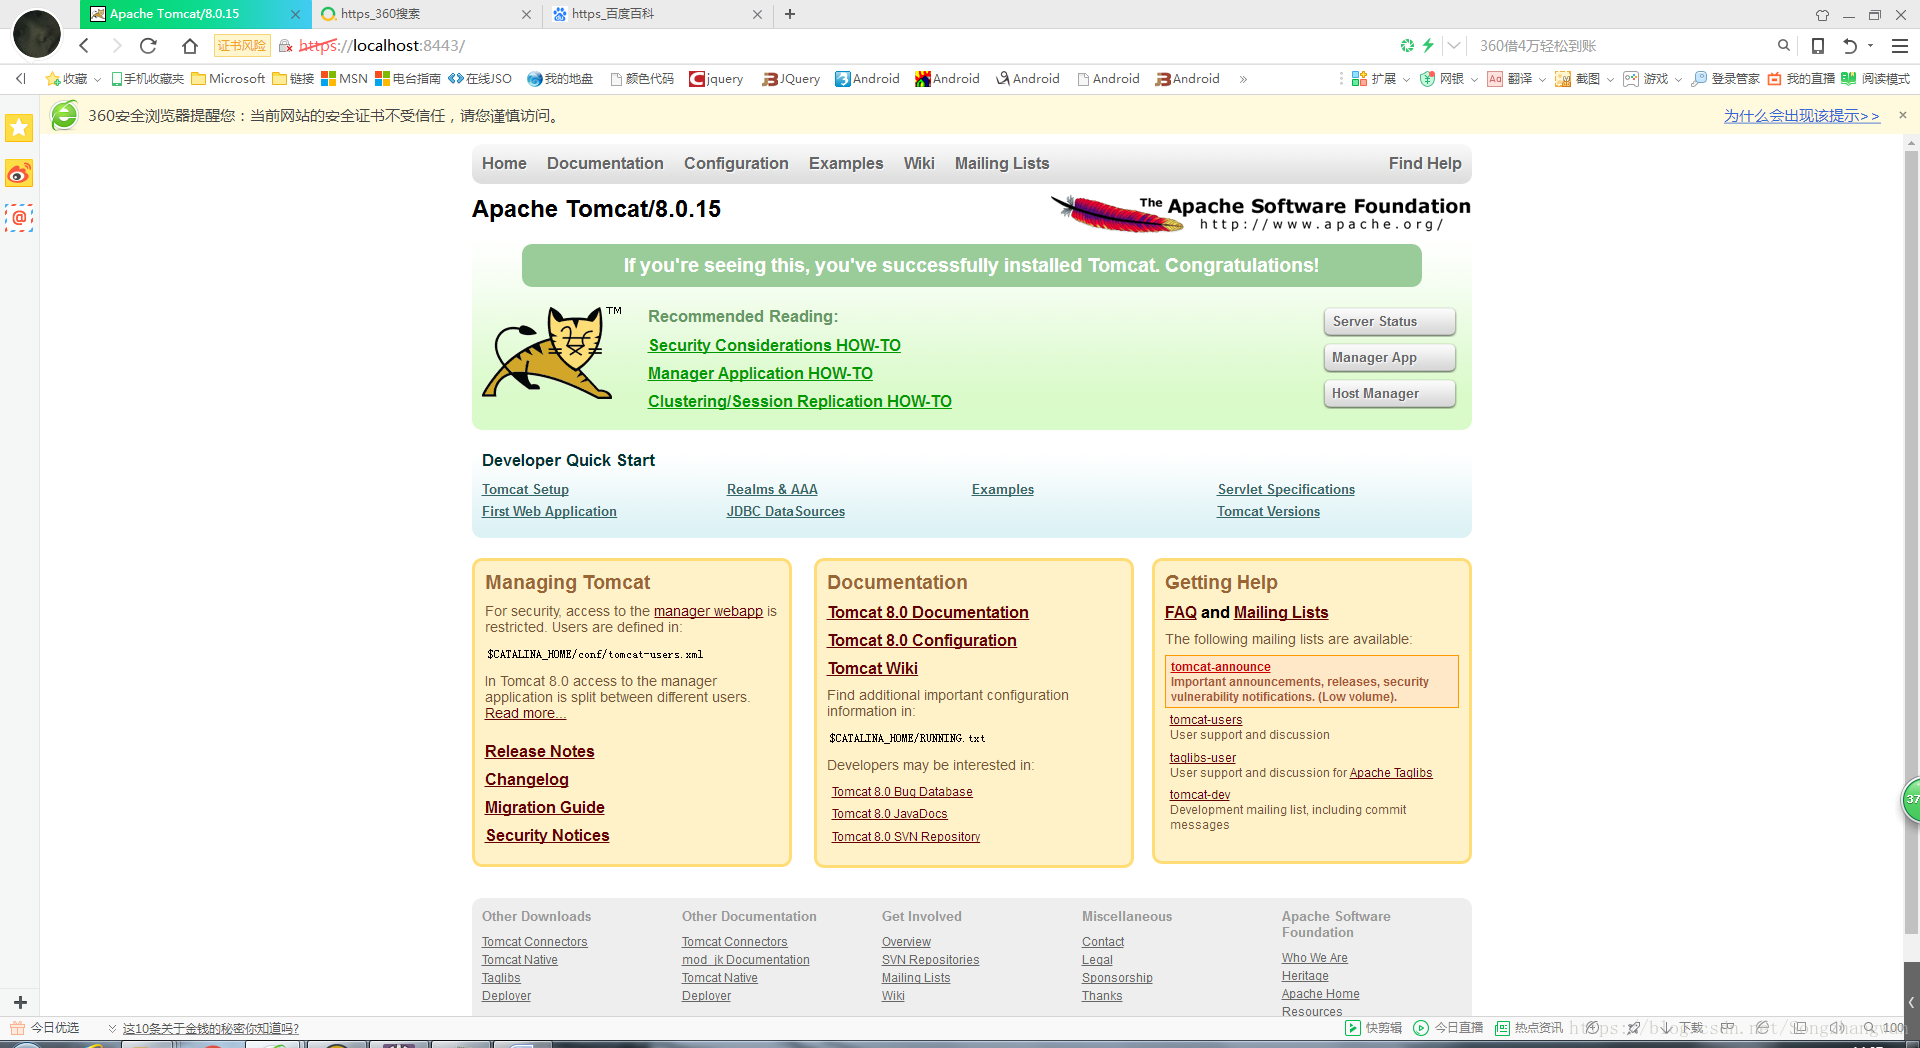Open the 截图 dropdown arrow
Image resolution: width=1920 pixels, height=1048 pixels.
[1610, 79]
